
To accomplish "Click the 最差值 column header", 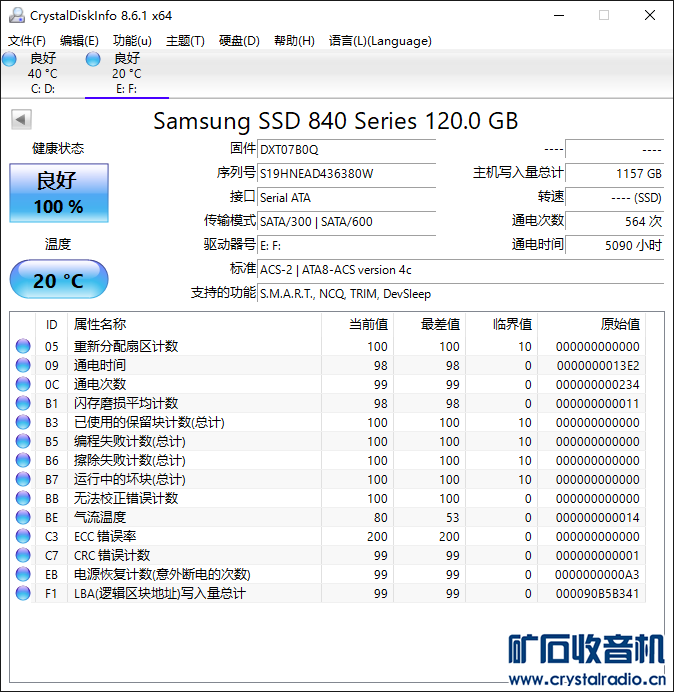I will tap(429, 324).
